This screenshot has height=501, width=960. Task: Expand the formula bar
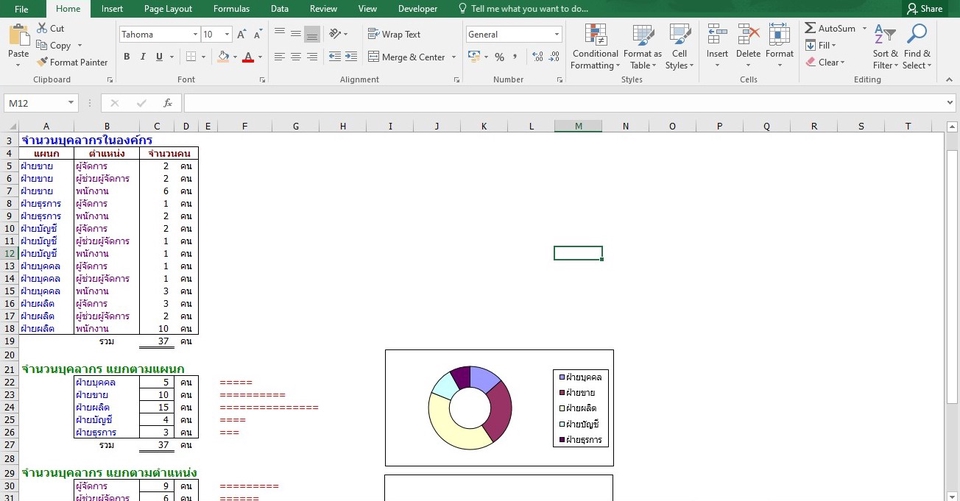pyautogui.click(x=950, y=103)
